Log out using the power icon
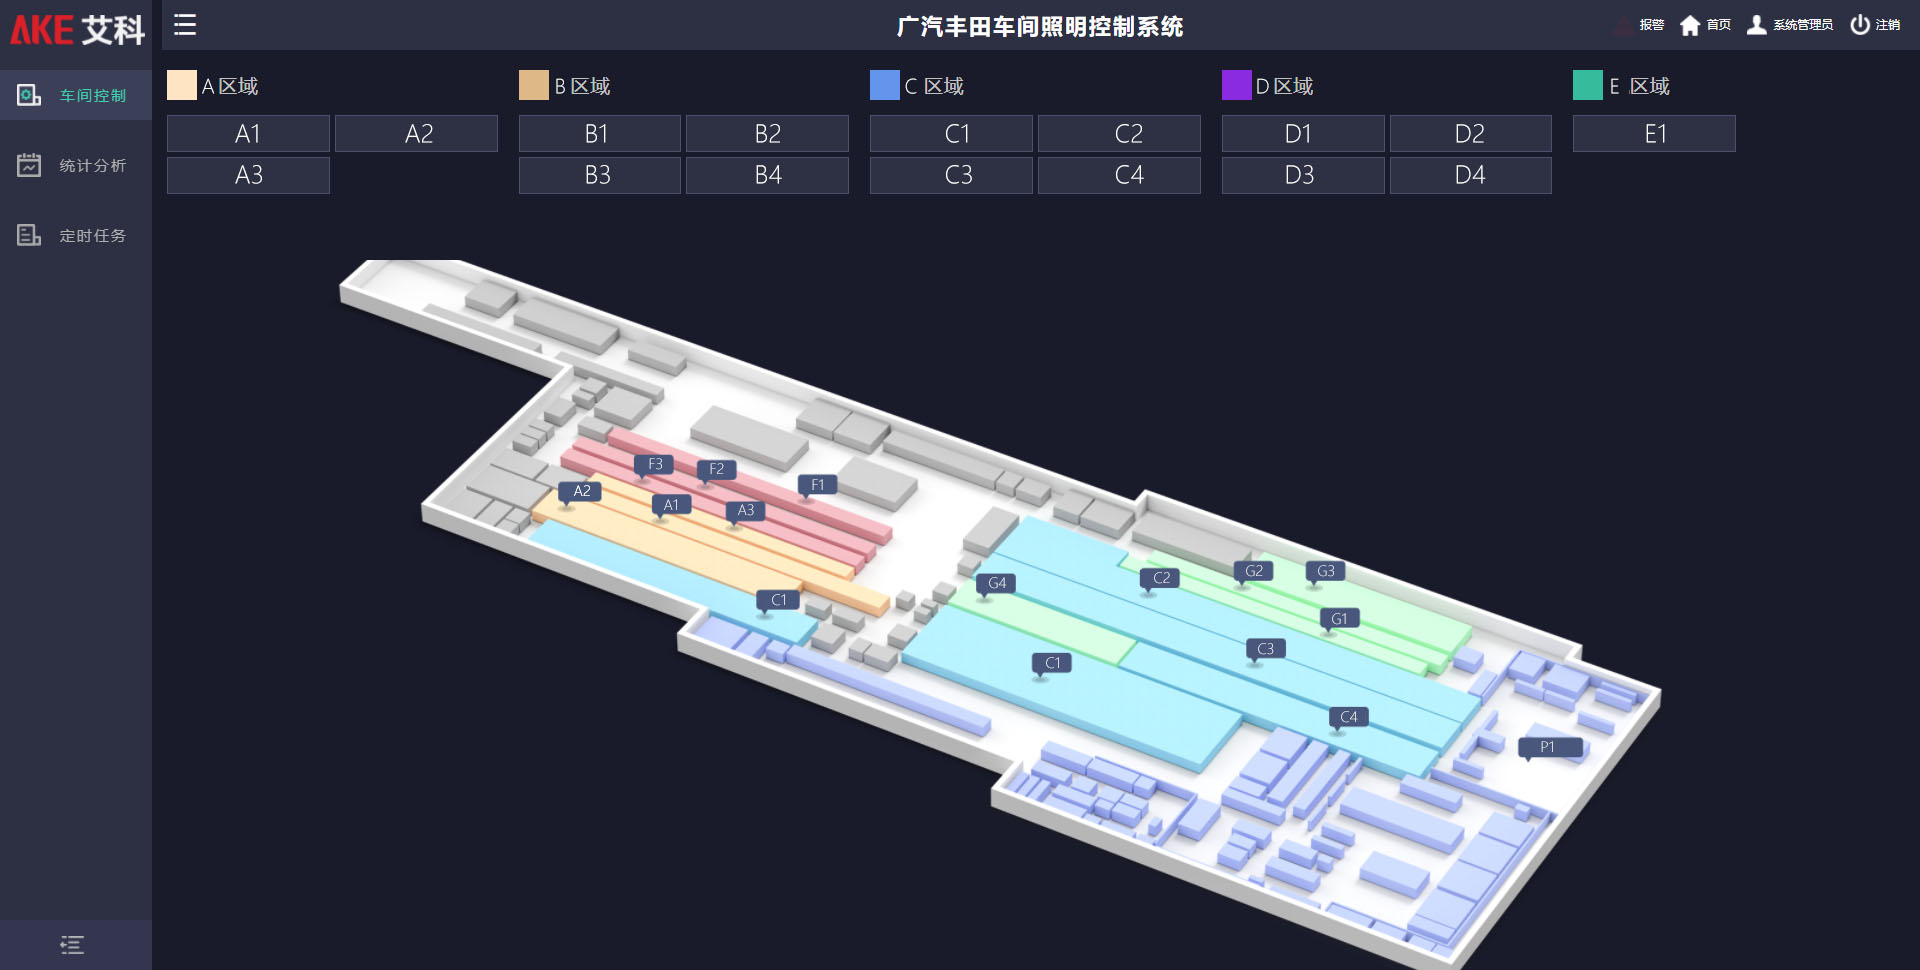The width and height of the screenshot is (1920, 970). [x=1859, y=25]
